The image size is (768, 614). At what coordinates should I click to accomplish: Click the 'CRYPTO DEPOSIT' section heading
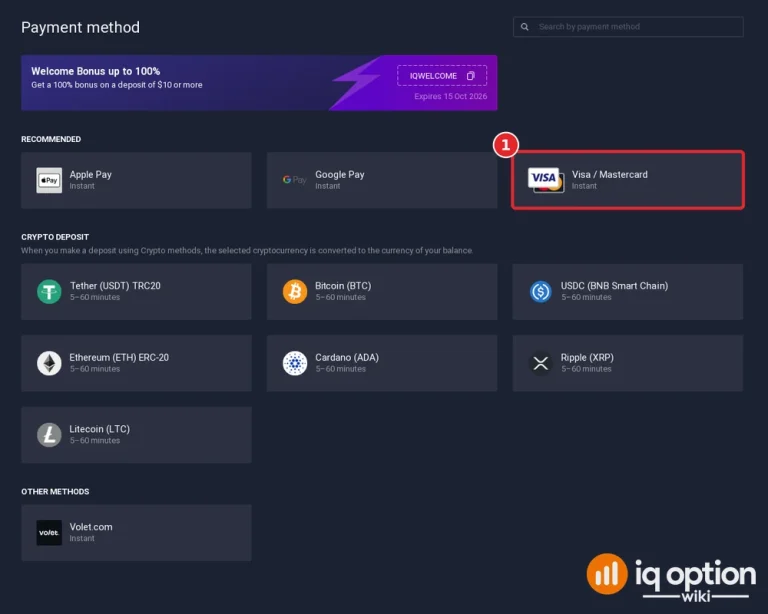(55, 237)
